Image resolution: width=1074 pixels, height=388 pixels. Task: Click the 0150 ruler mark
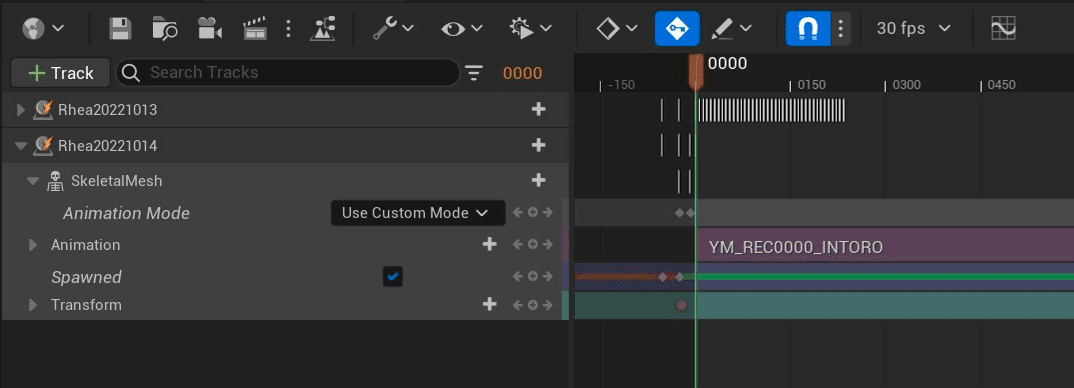click(x=811, y=85)
